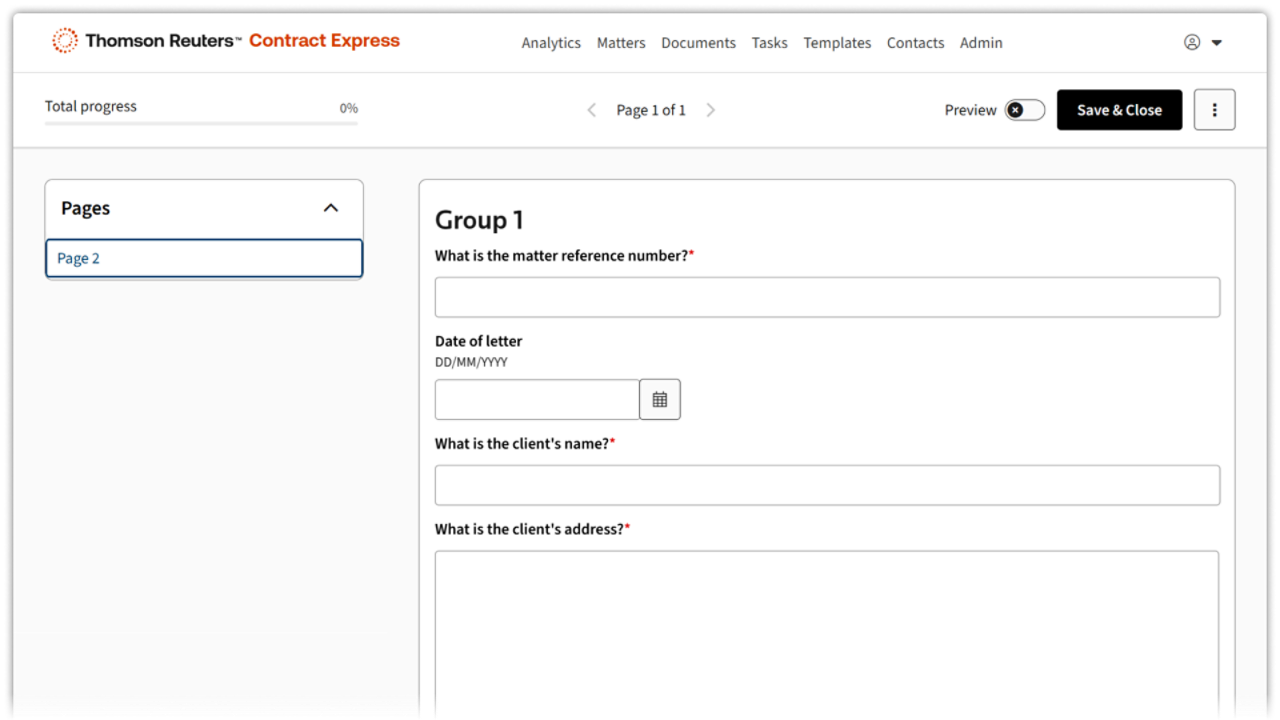Switch to the Templates section
This screenshot has width=1280, height=720.
(x=837, y=43)
